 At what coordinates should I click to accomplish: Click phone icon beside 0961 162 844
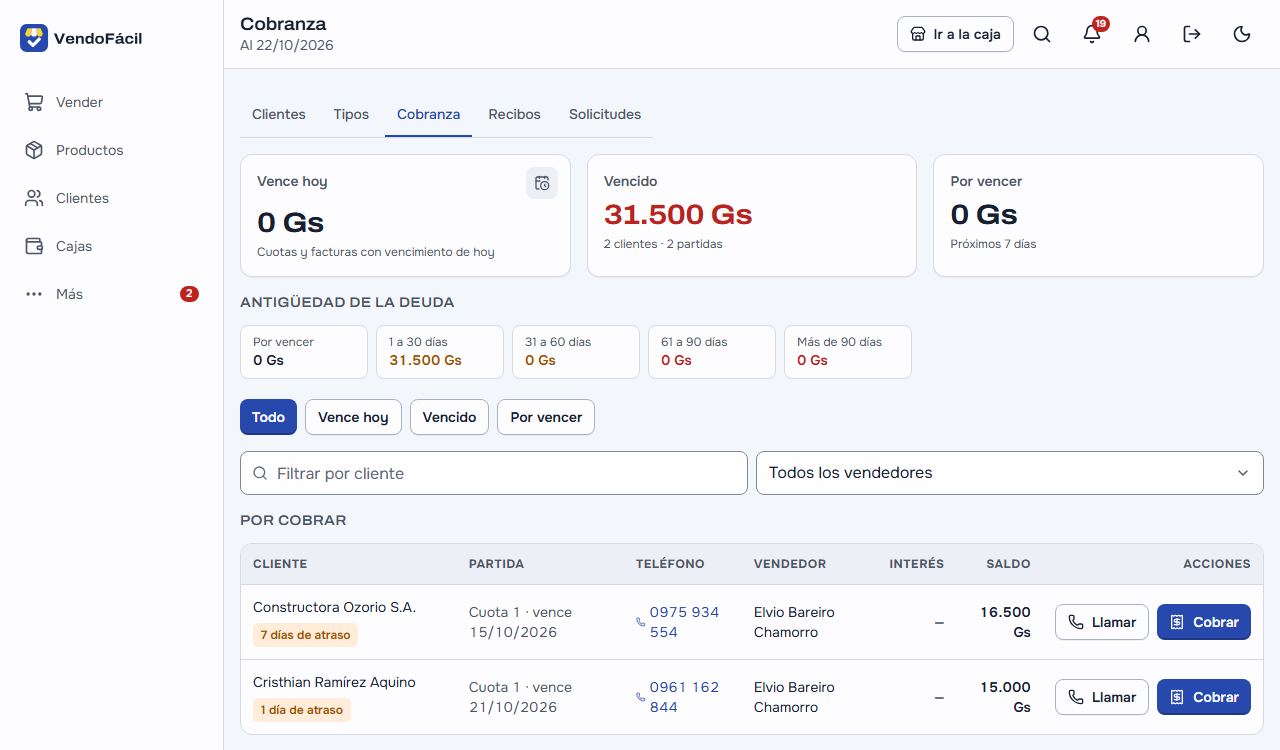(641, 697)
